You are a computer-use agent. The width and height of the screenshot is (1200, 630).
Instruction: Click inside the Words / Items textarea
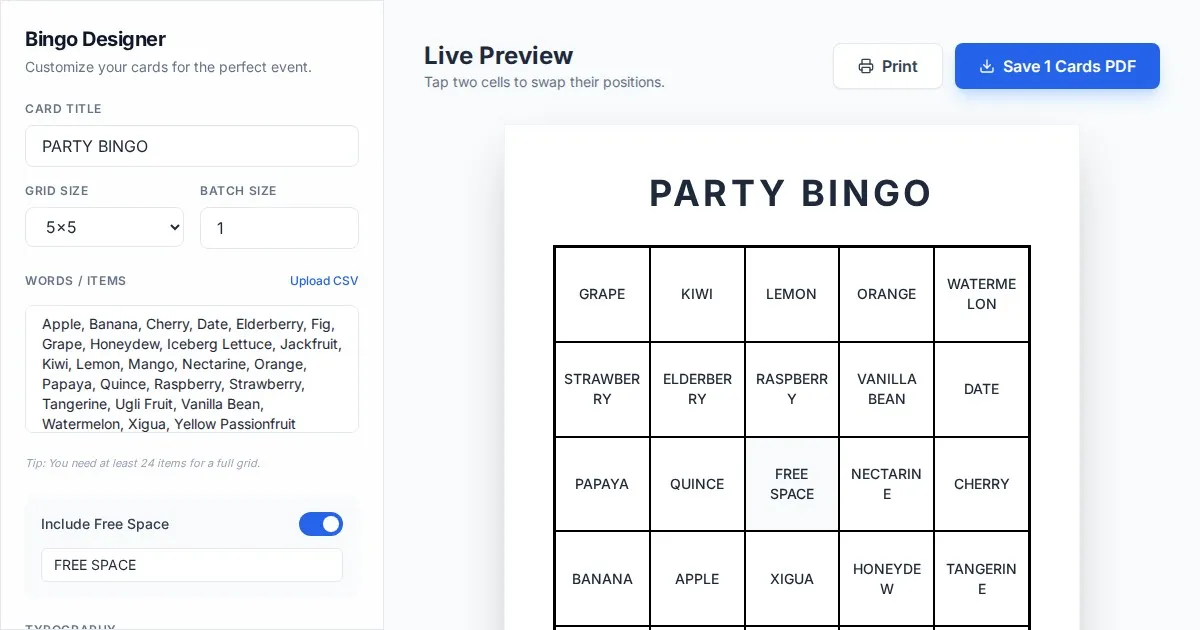click(192, 368)
